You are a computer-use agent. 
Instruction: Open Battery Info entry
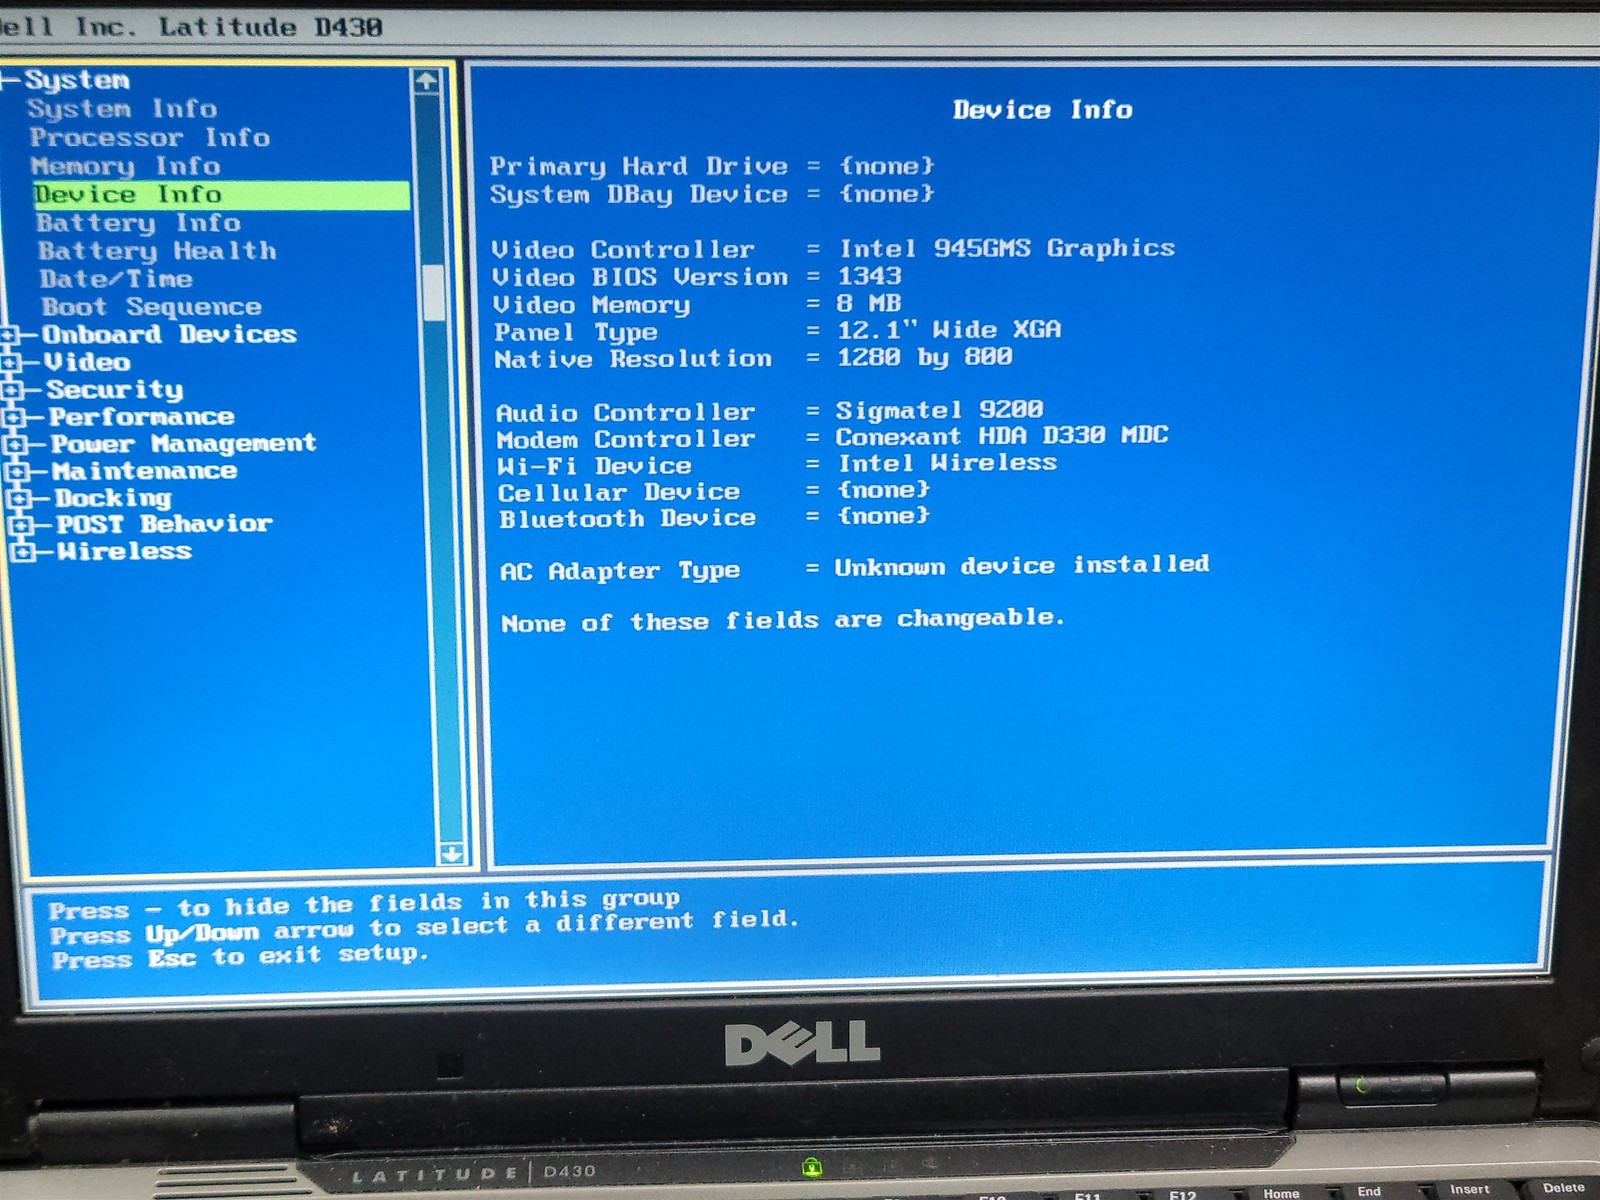[x=139, y=223]
